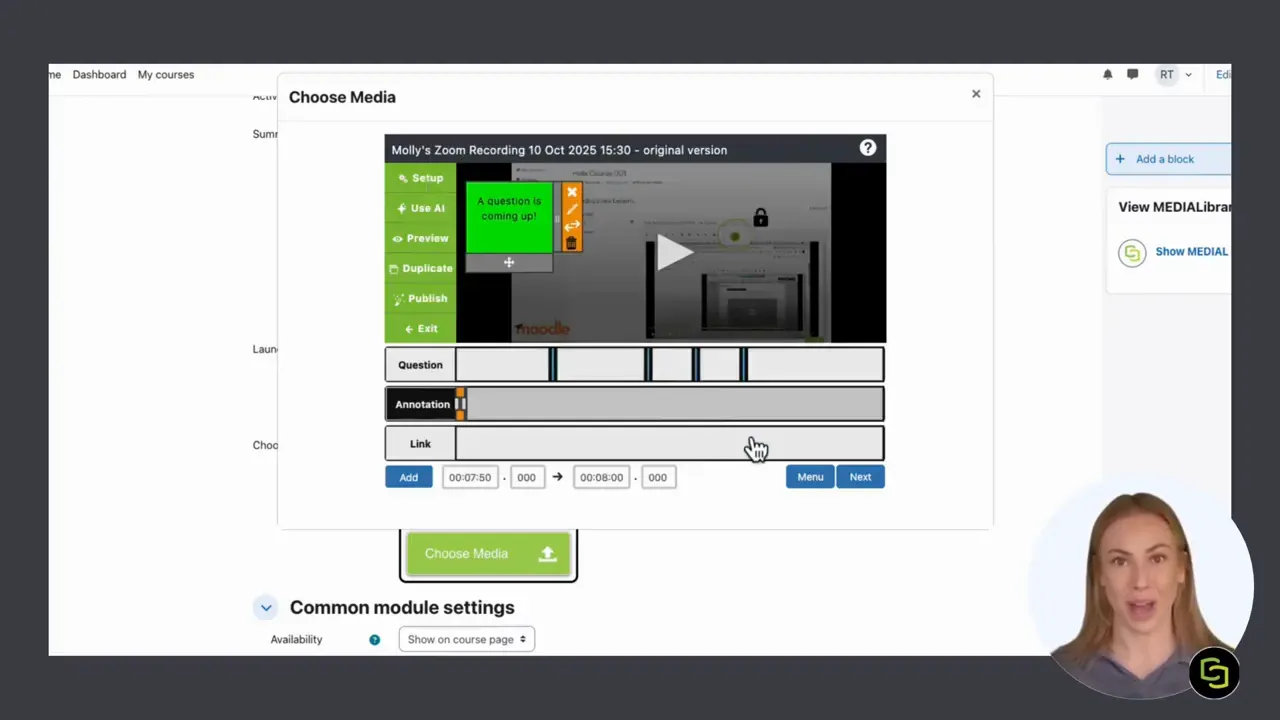This screenshot has height=720, width=1280.
Task: Click the Add a block button
Action: pos(1168,159)
